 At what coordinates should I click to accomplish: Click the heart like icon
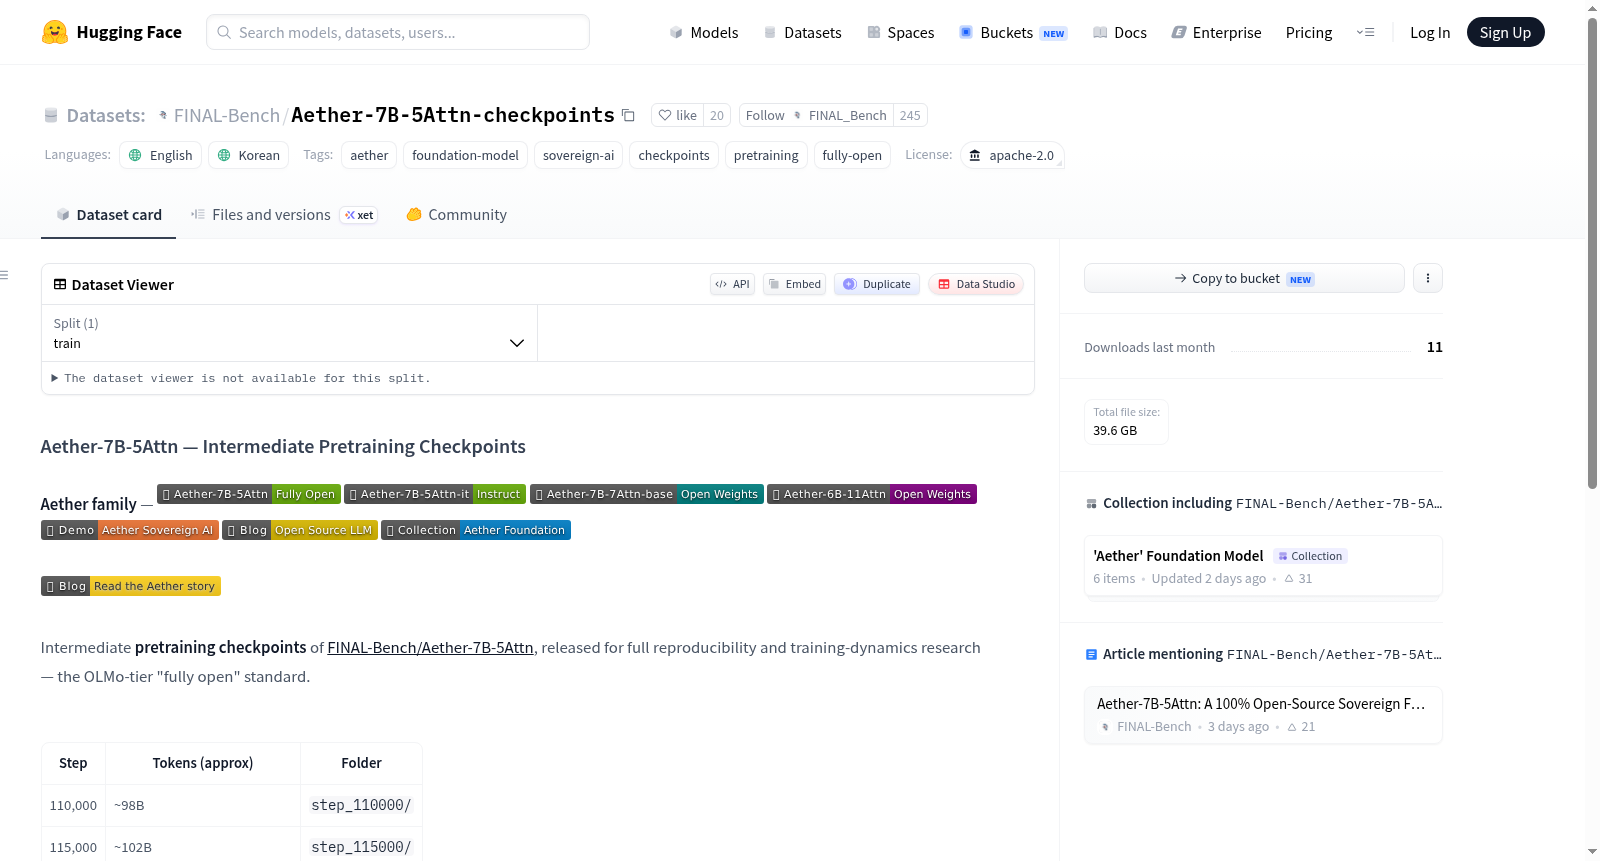[x=665, y=115]
